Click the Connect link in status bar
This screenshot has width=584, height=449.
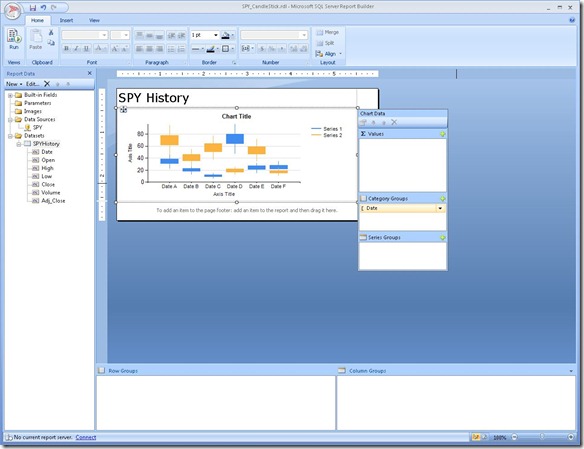point(86,437)
